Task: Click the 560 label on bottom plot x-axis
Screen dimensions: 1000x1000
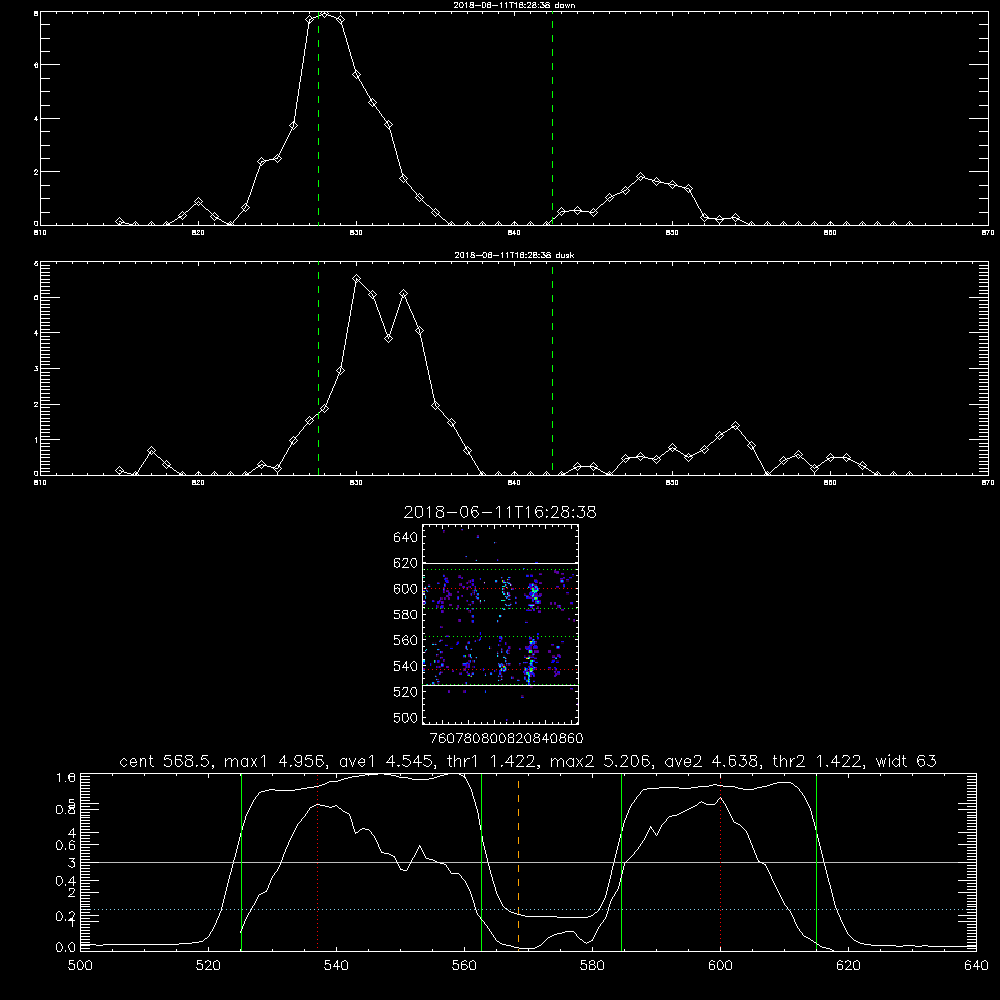Action: point(464,966)
